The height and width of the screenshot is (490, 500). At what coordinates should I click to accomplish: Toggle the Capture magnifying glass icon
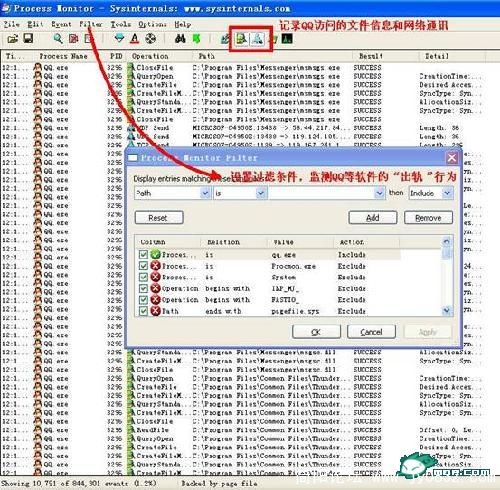(58, 39)
